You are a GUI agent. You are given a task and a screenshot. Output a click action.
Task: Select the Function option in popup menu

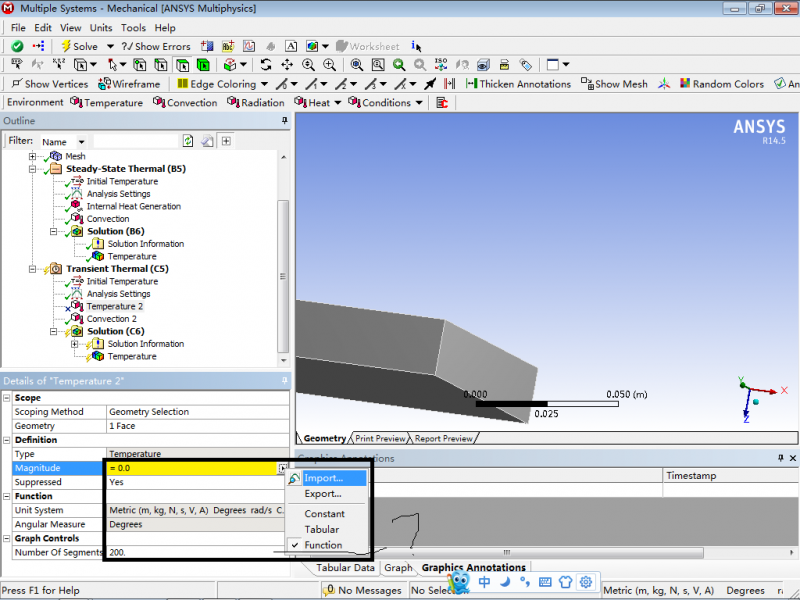click(x=323, y=545)
